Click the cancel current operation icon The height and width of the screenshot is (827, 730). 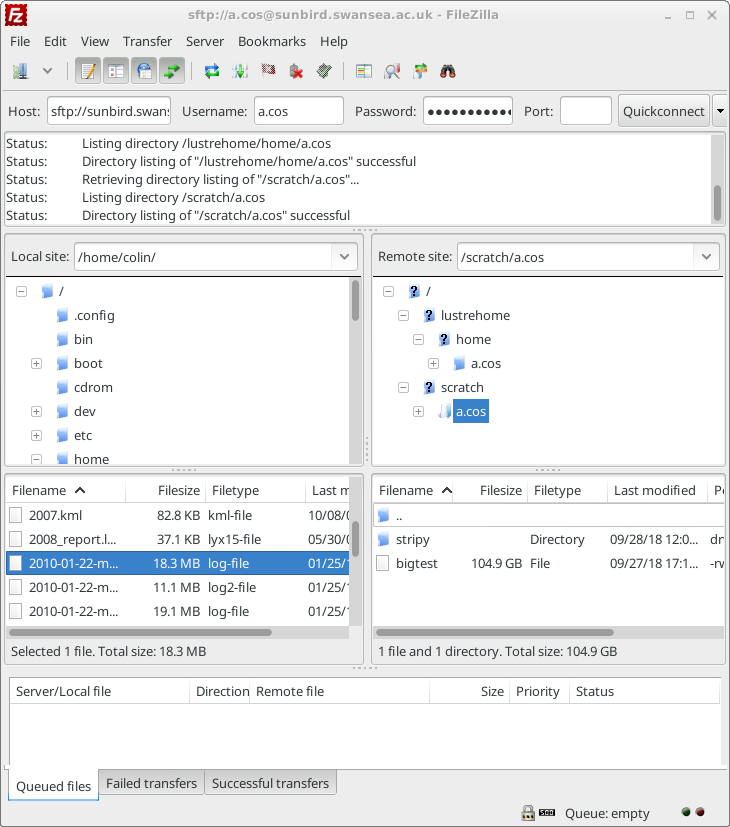pos(268,71)
